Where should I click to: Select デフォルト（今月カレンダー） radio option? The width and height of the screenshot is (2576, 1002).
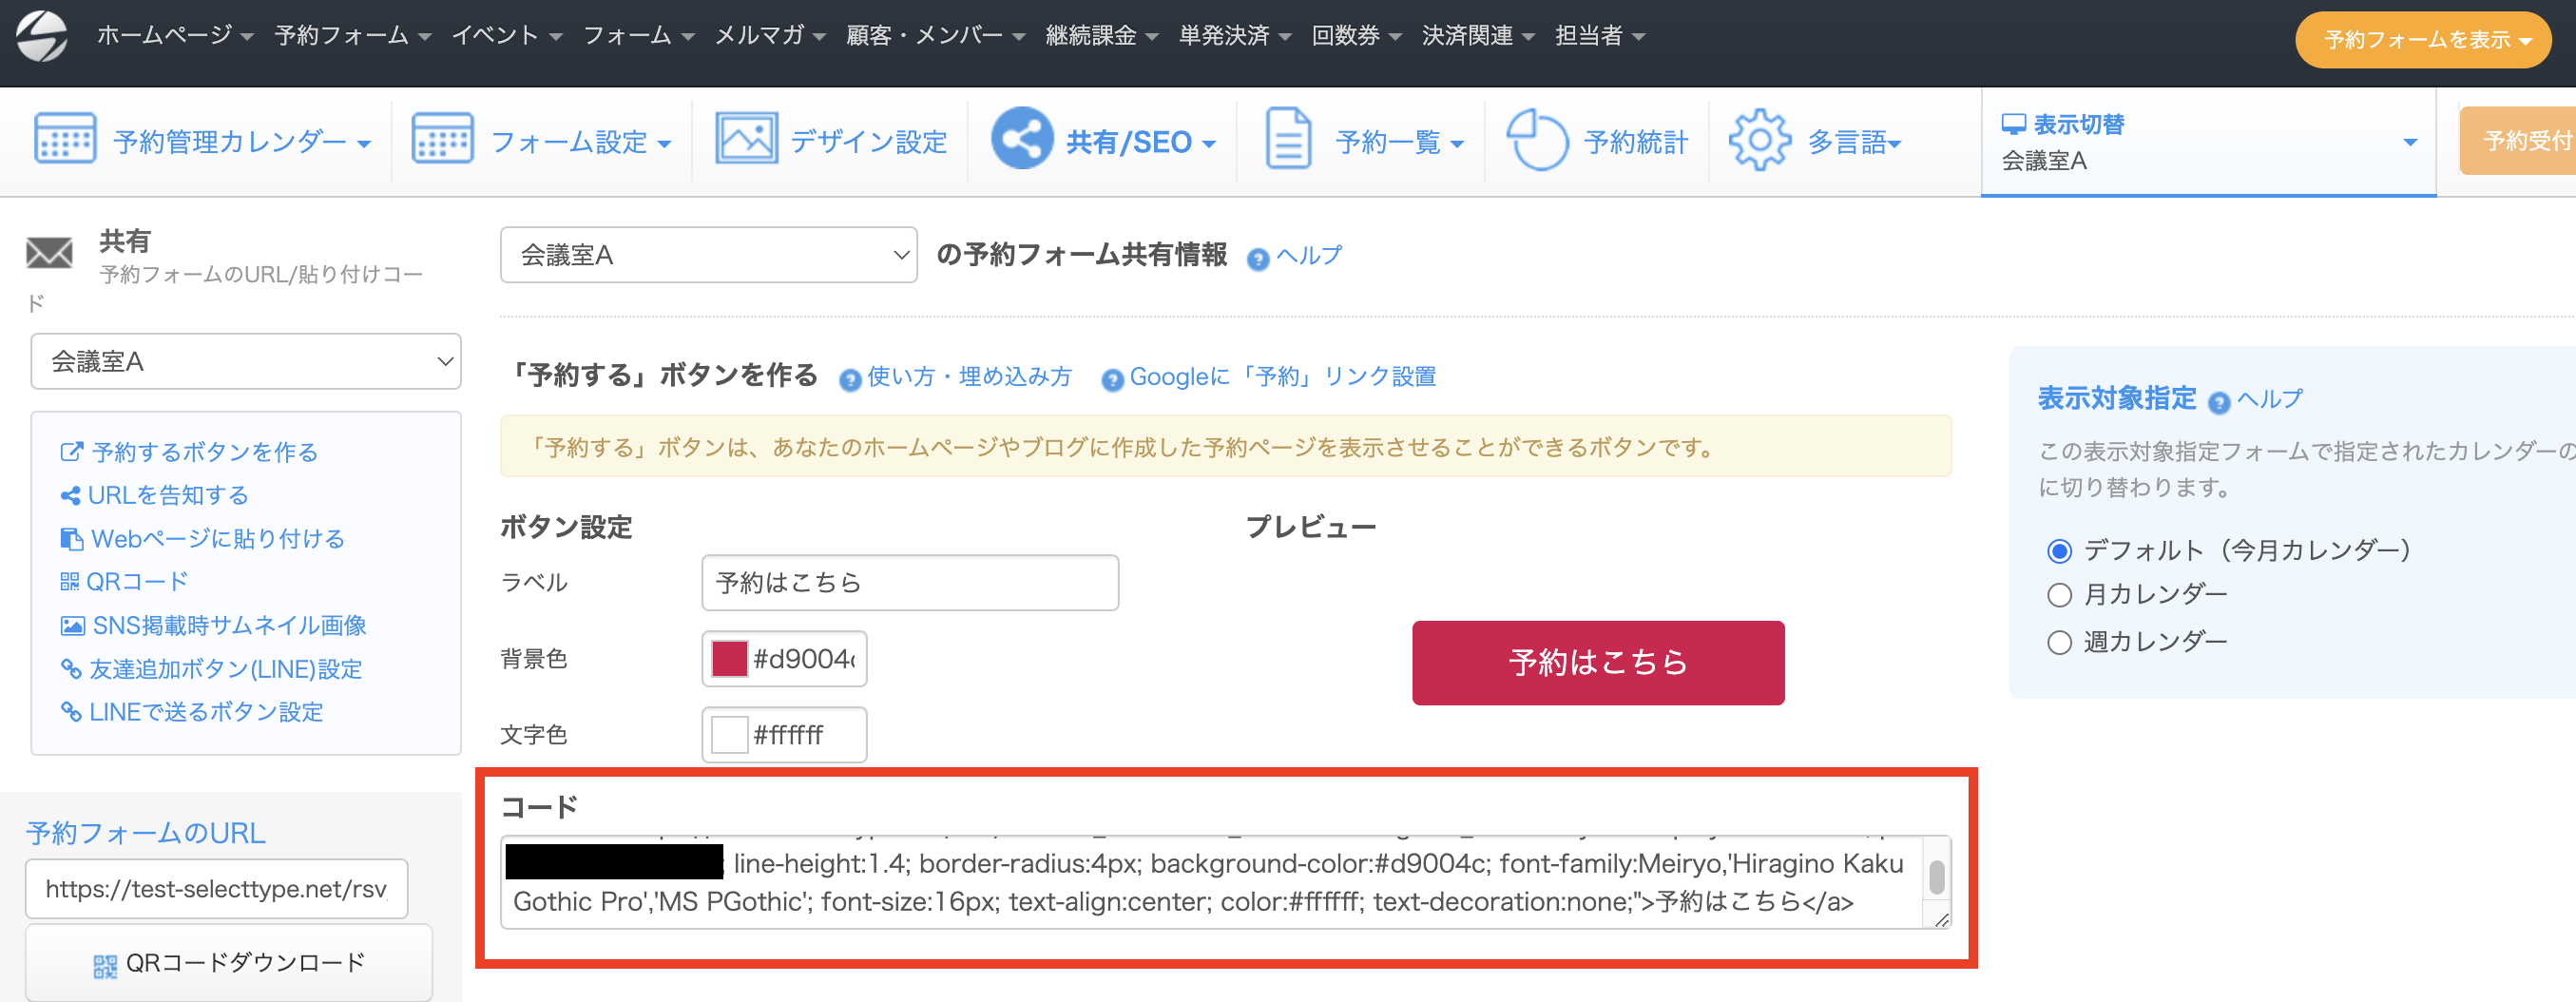tap(2059, 551)
